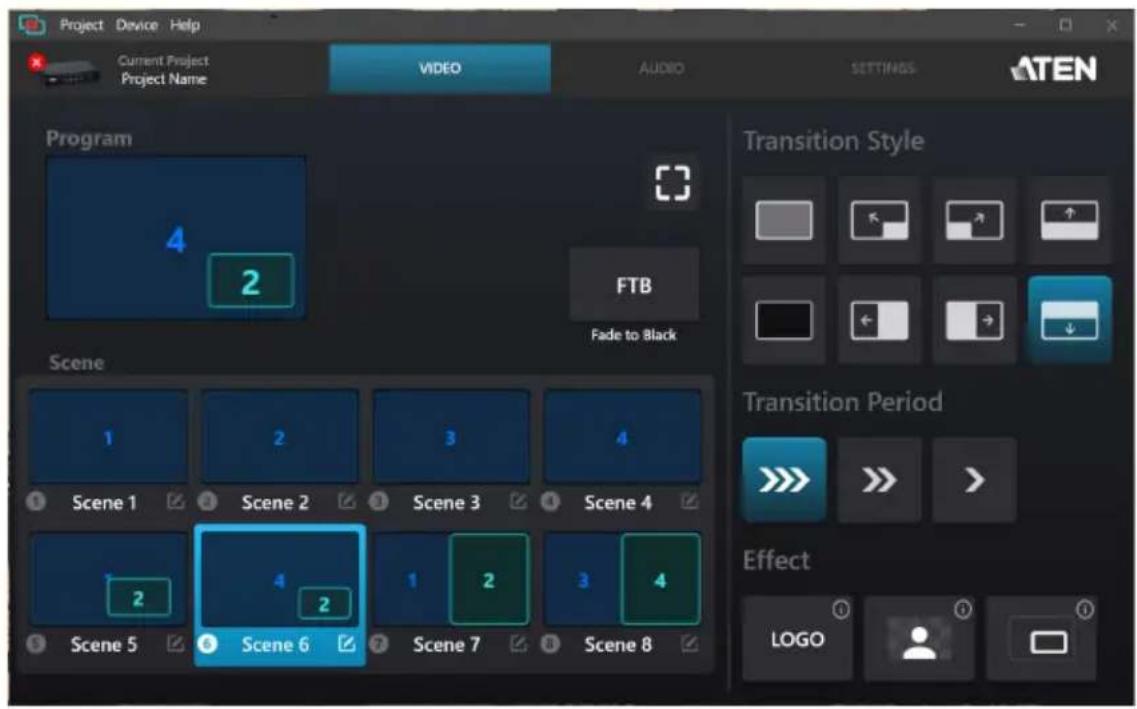Viewport: 1137px width, 709px height.
Task: Click the disconnected device icon
Action: pyautogui.click(x=65, y=70)
